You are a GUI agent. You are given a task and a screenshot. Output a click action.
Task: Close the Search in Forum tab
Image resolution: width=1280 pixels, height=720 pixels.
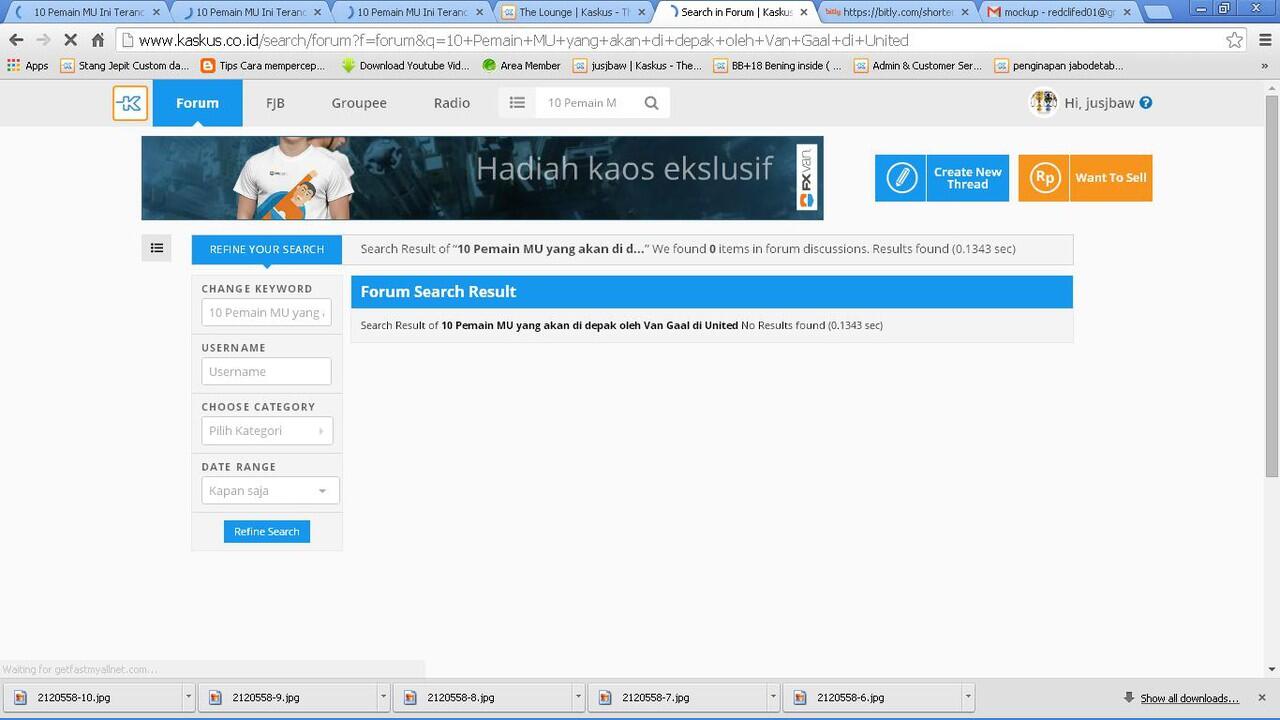click(x=803, y=12)
